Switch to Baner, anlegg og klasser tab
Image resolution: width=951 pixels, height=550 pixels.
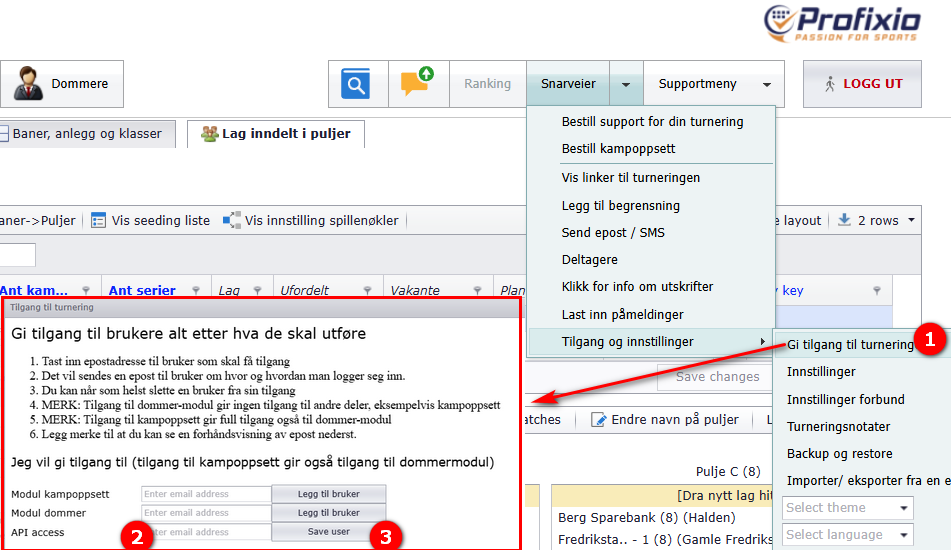click(x=87, y=134)
